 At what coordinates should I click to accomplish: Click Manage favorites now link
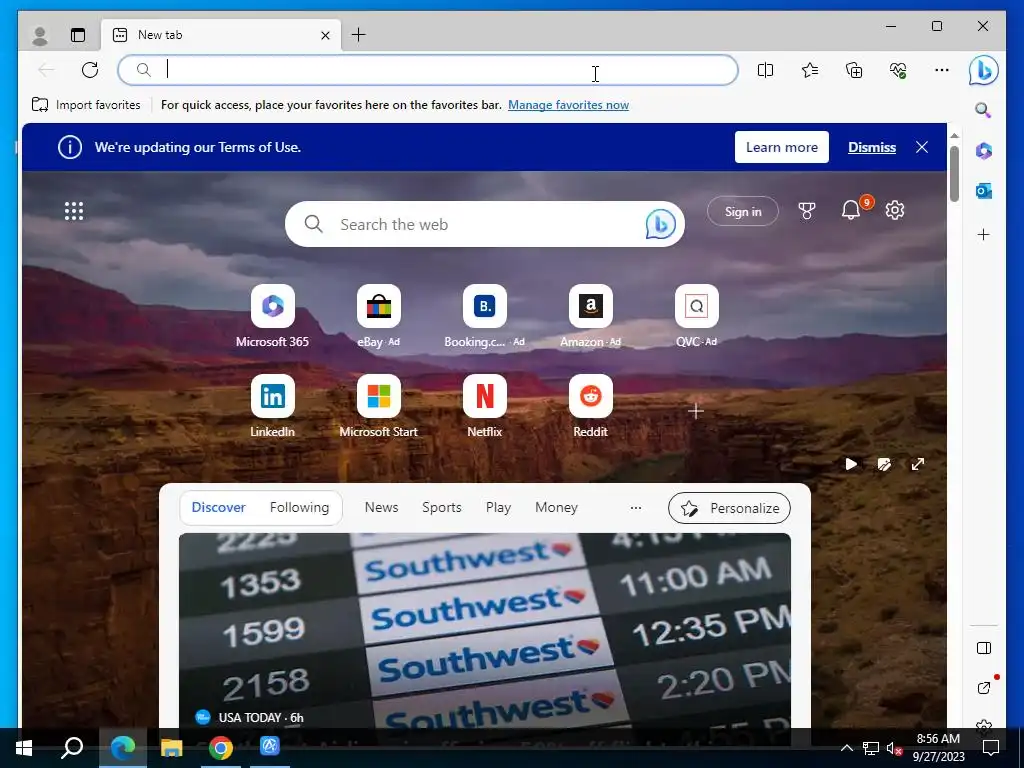click(568, 105)
